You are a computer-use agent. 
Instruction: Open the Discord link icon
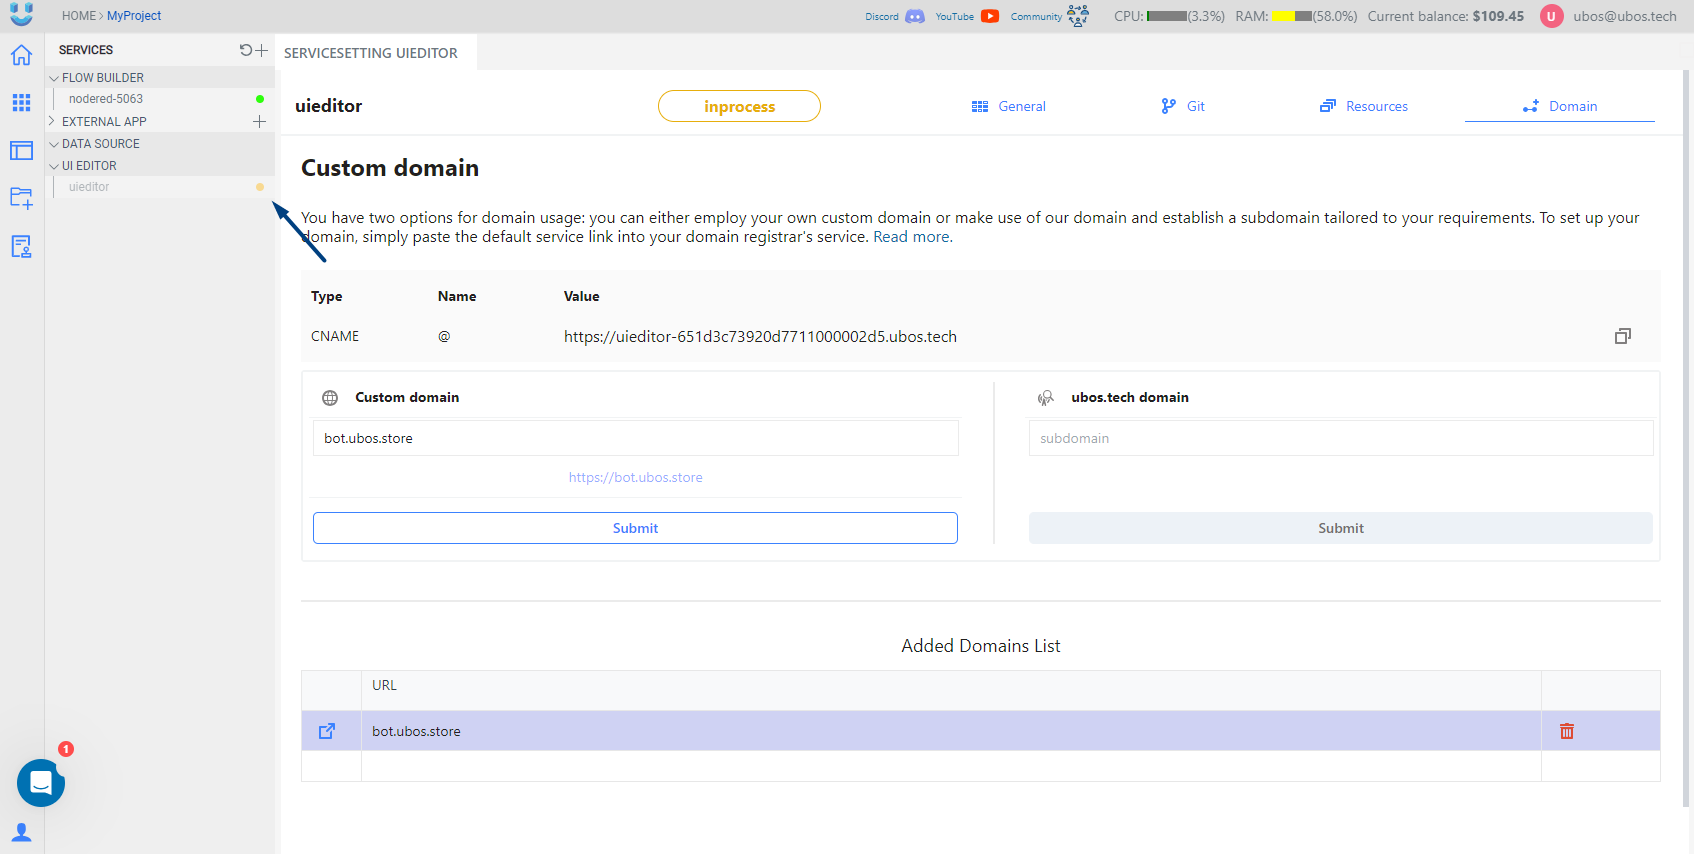[x=914, y=16]
